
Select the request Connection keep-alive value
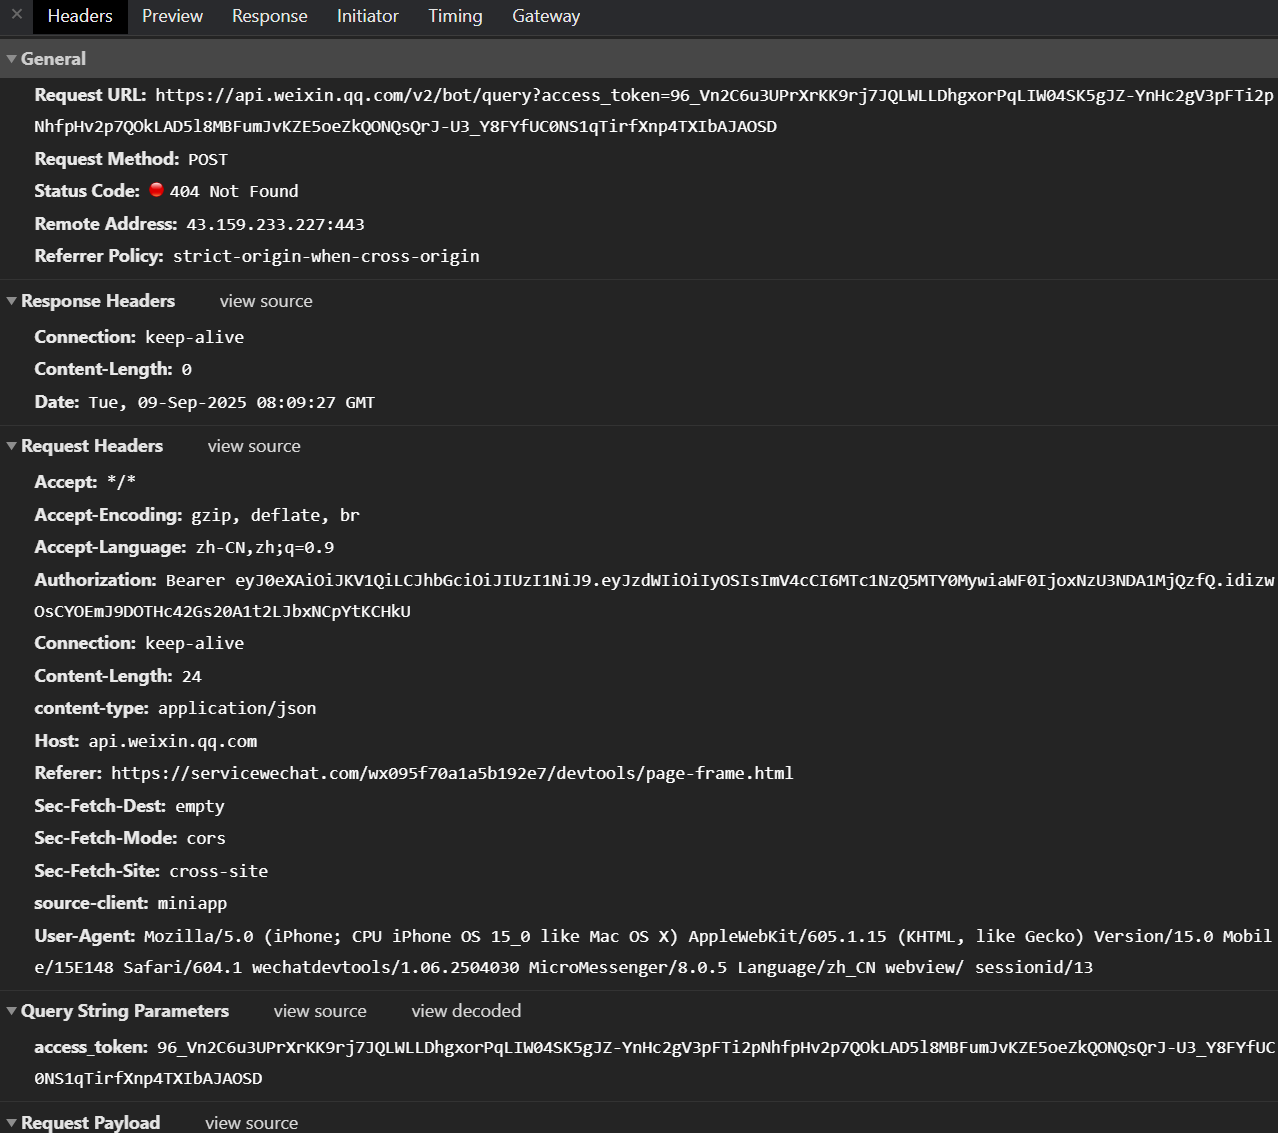pos(195,644)
